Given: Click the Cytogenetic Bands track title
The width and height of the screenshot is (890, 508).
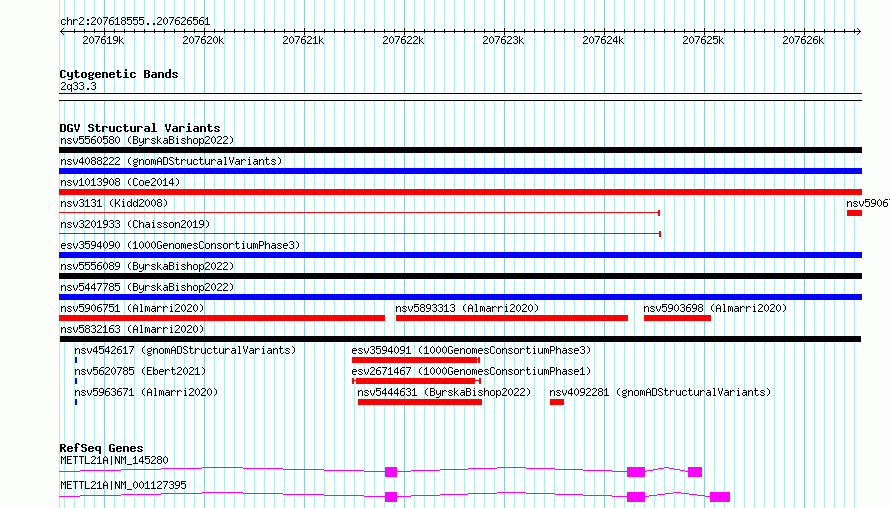Looking at the screenshot, I should [x=119, y=74].
